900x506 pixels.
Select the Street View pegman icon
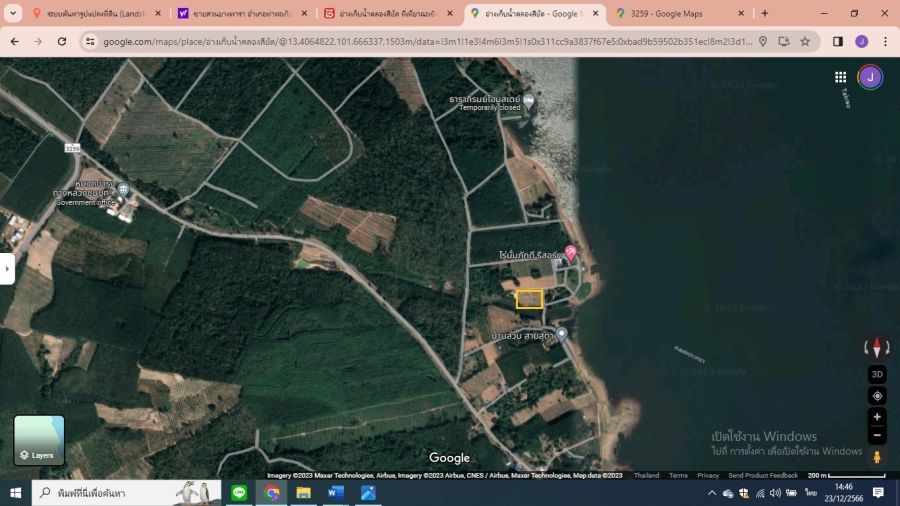(877, 457)
